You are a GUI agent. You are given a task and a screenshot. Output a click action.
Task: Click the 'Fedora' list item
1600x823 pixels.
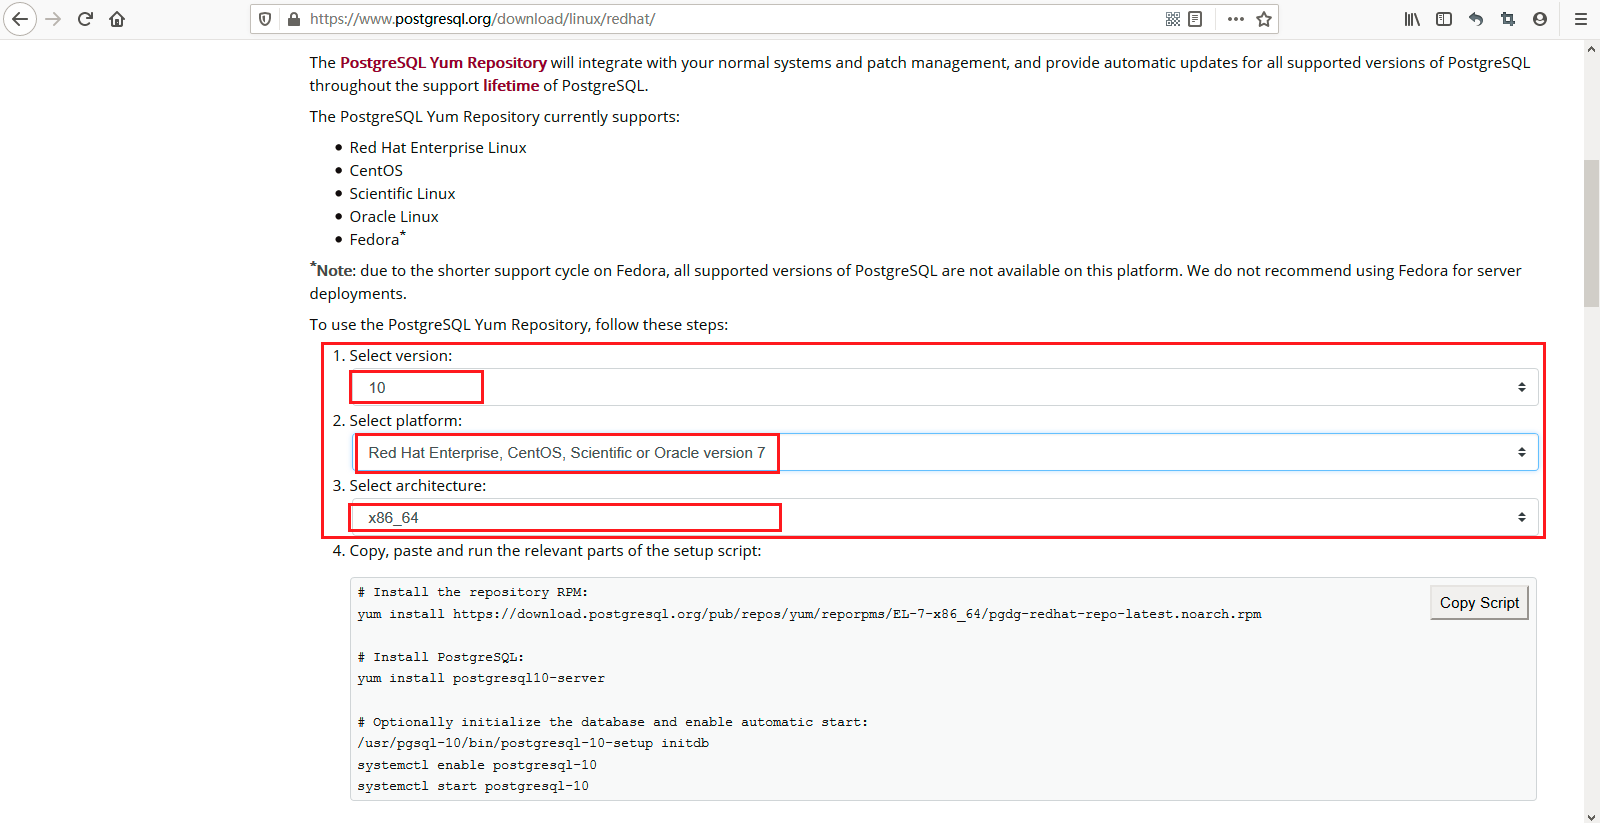click(375, 239)
